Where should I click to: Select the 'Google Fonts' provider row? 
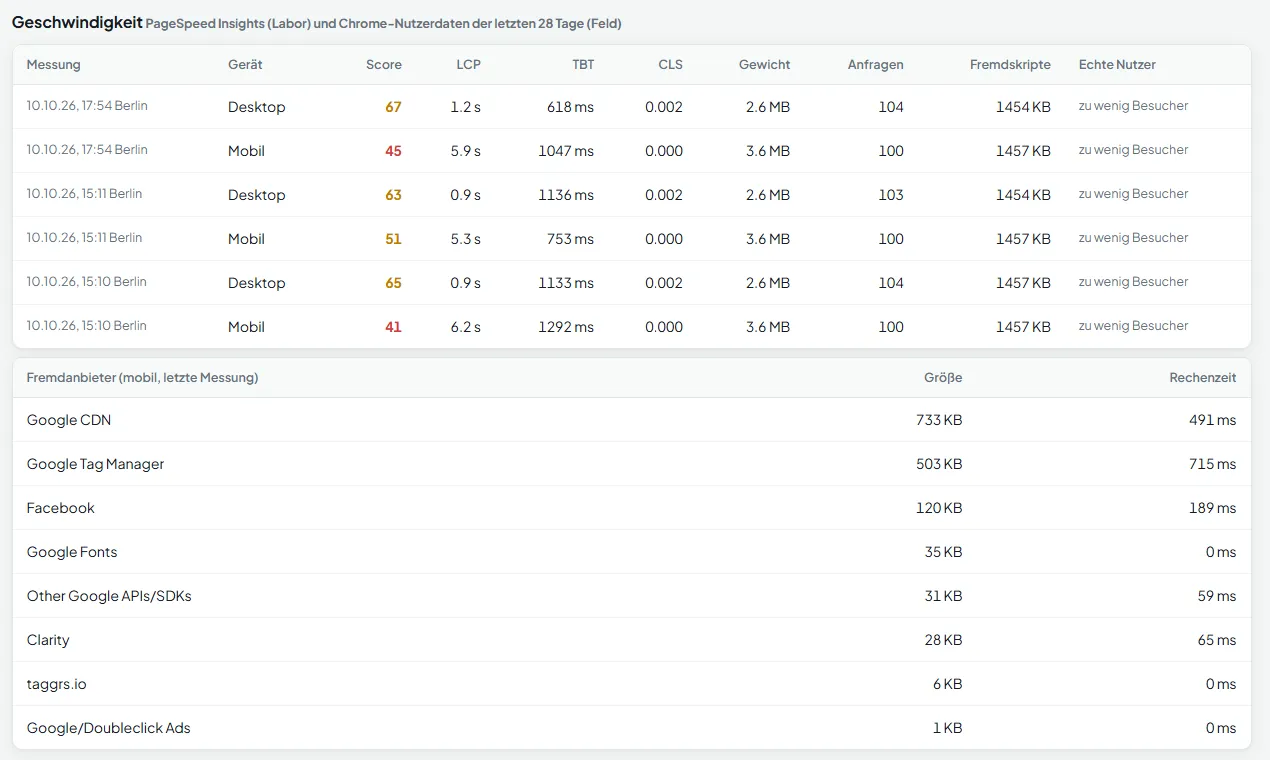pos(631,552)
